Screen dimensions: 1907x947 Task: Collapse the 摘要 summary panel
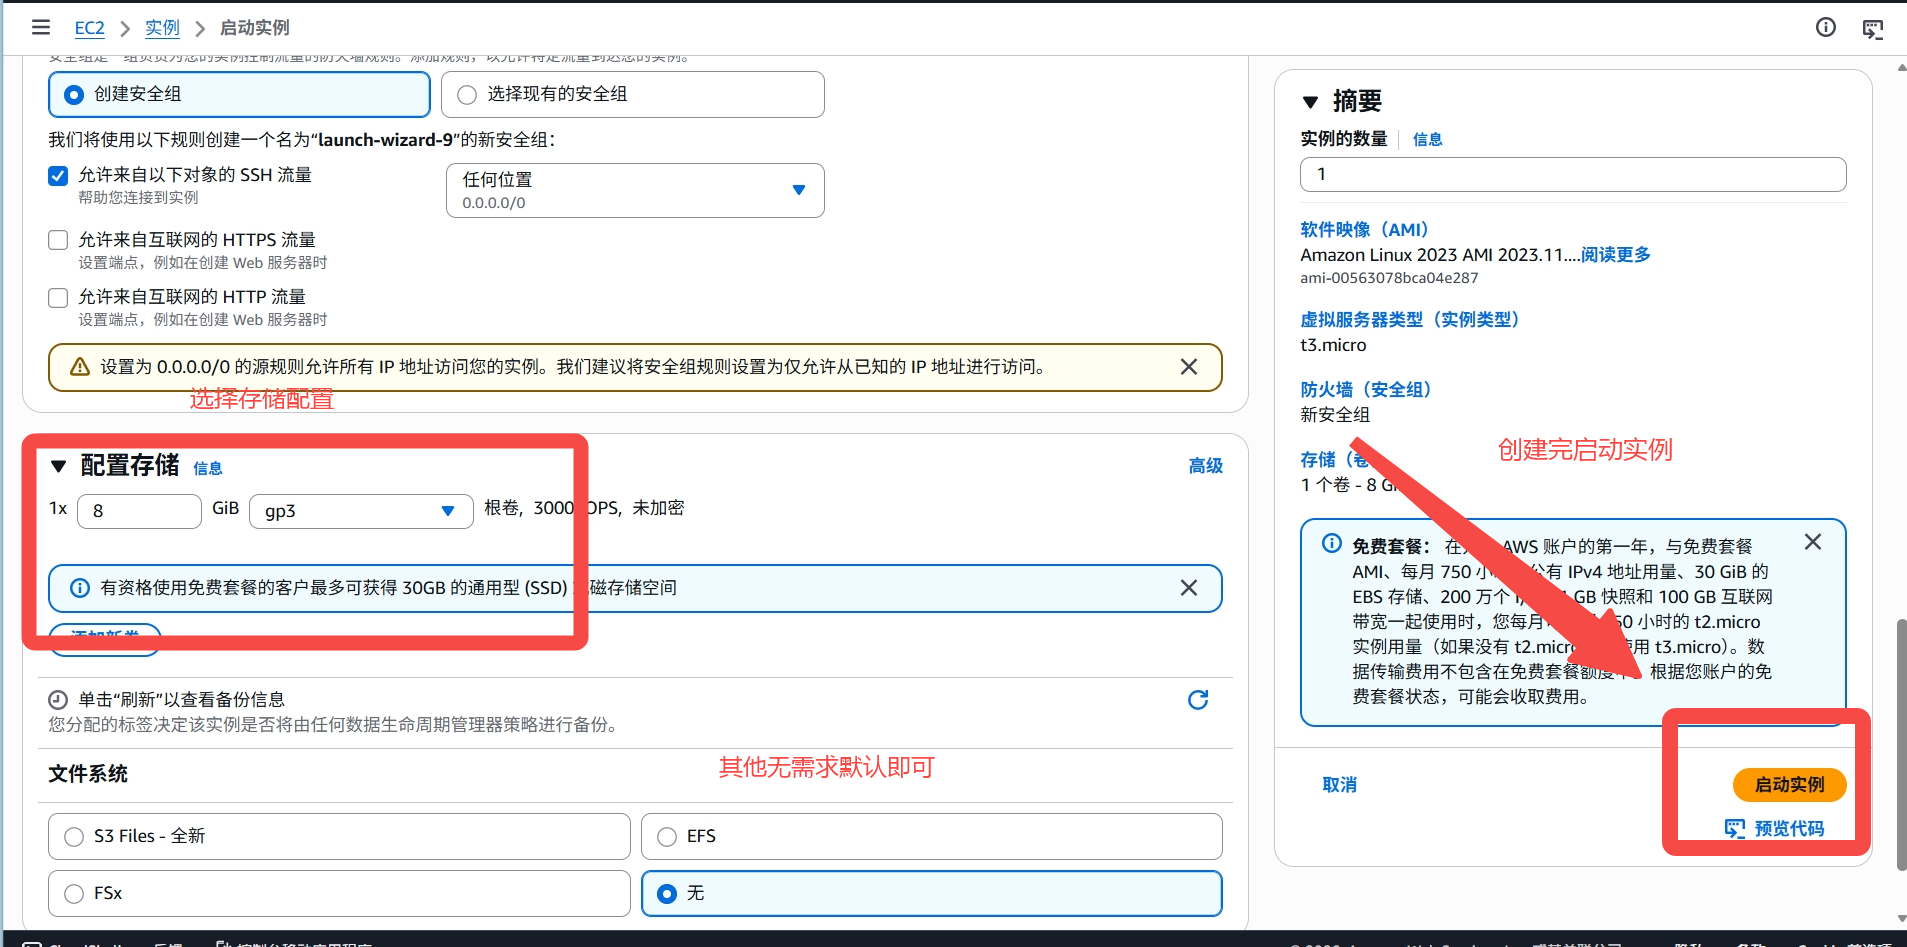(1311, 102)
